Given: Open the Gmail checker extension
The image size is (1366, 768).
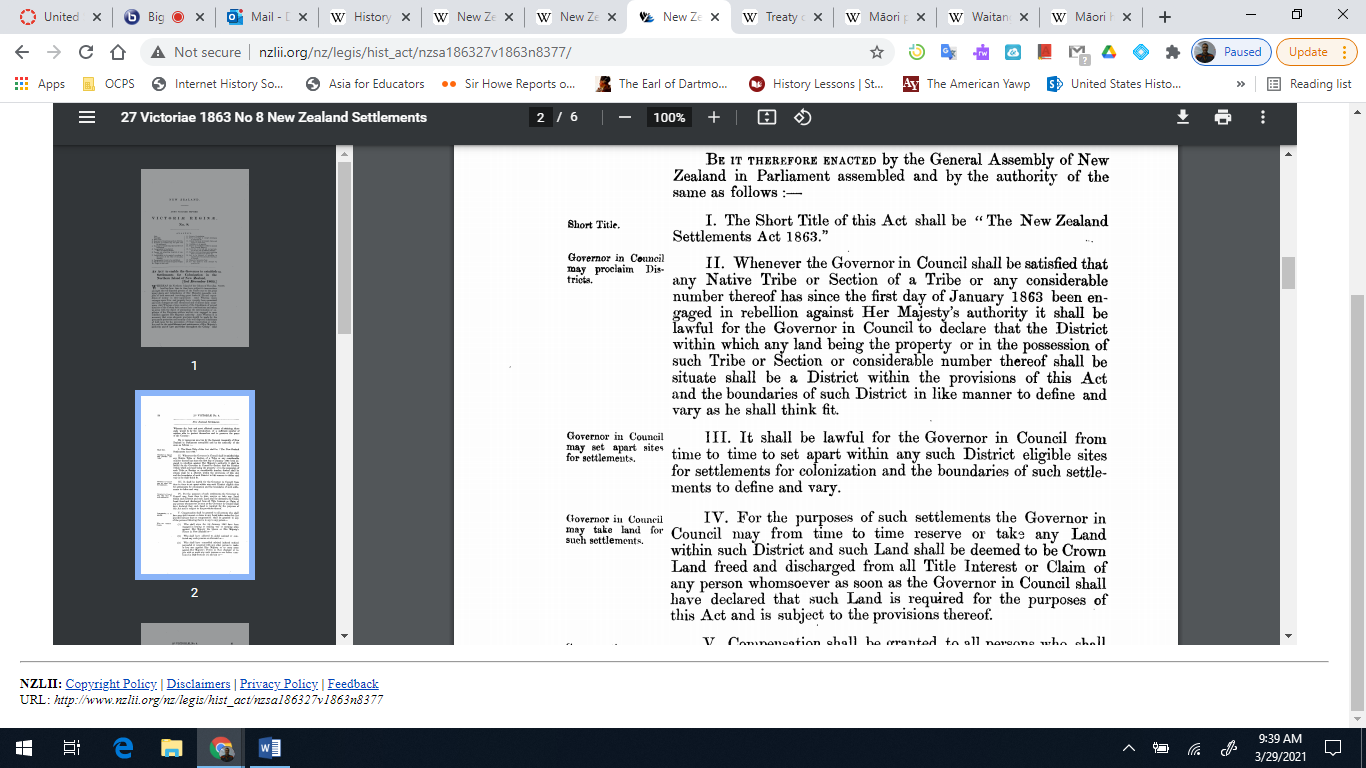Looking at the screenshot, I should [x=1077, y=52].
